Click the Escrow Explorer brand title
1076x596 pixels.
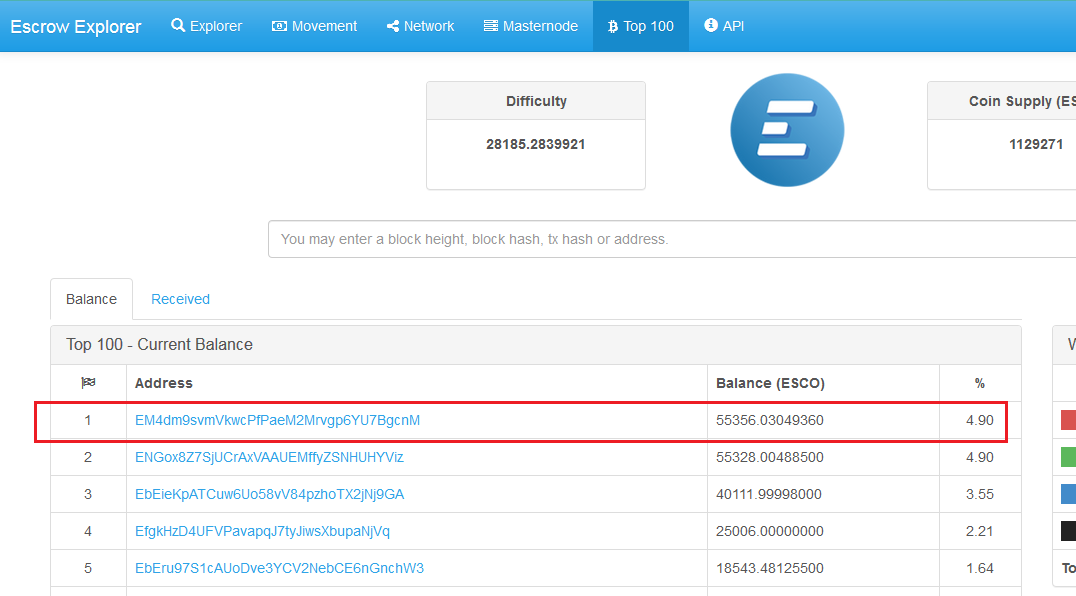(x=75, y=27)
